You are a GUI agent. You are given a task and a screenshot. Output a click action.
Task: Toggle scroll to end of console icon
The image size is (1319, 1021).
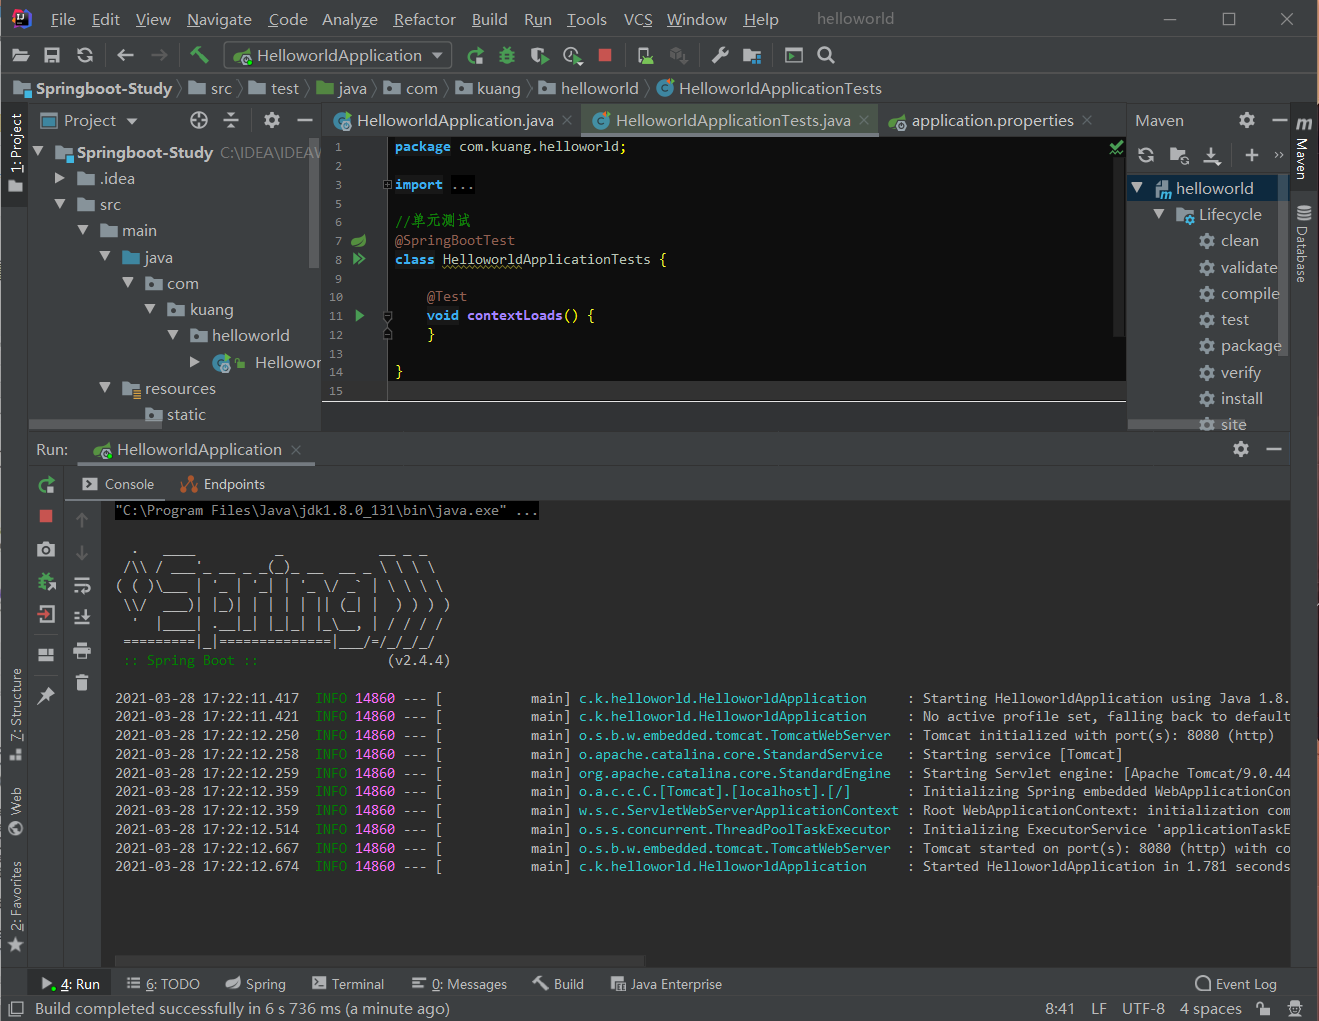(82, 617)
